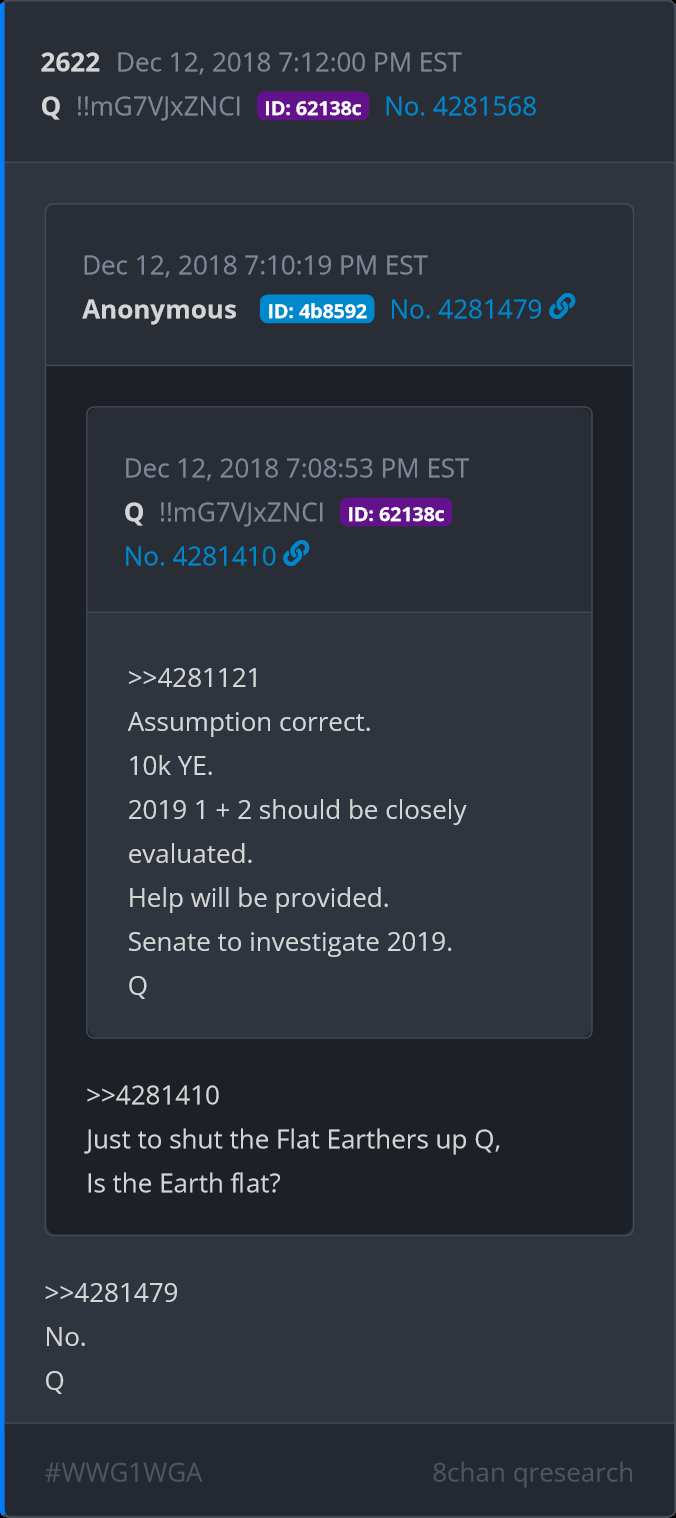Click the chain link icon beside No. 4281410
The height and width of the screenshot is (1518, 676).
click(x=296, y=554)
